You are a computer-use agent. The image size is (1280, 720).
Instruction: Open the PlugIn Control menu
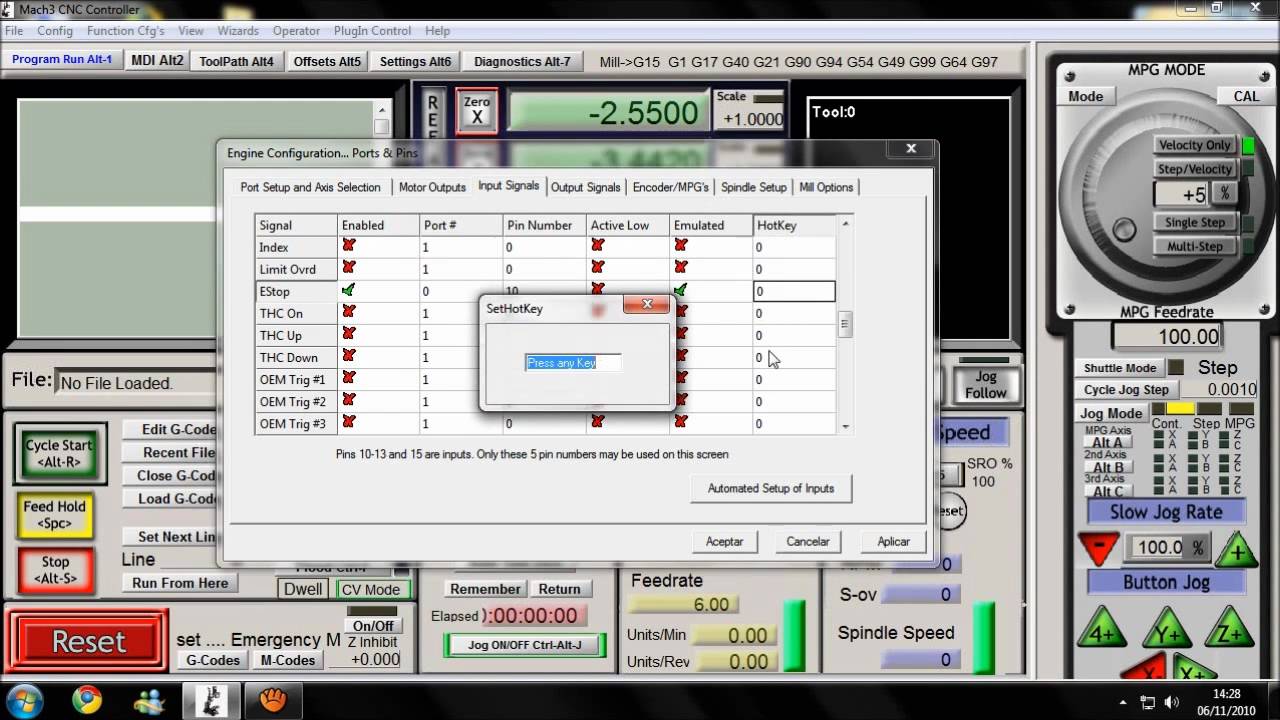372,31
